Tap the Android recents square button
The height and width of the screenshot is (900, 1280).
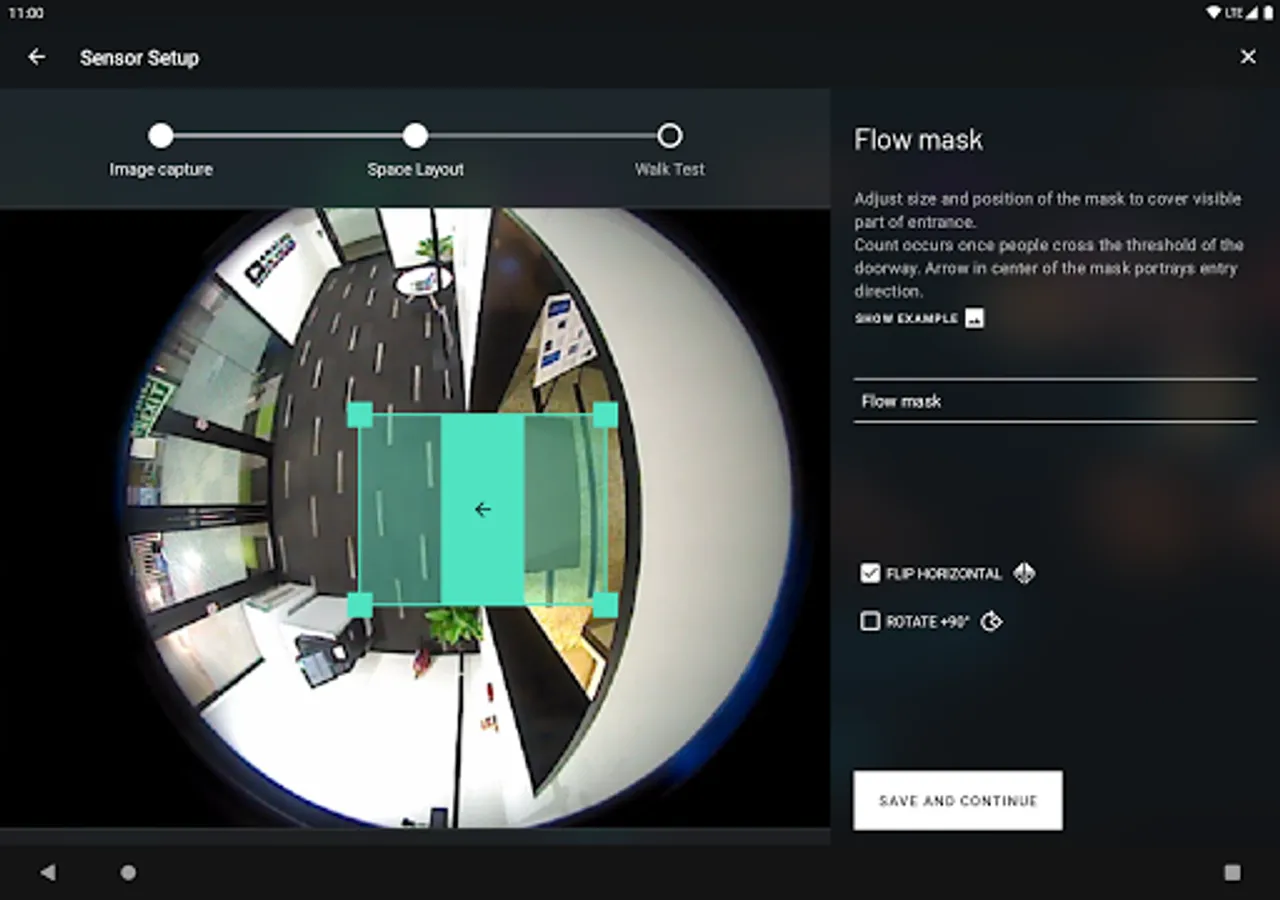pyautogui.click(x=1232, y=873)
